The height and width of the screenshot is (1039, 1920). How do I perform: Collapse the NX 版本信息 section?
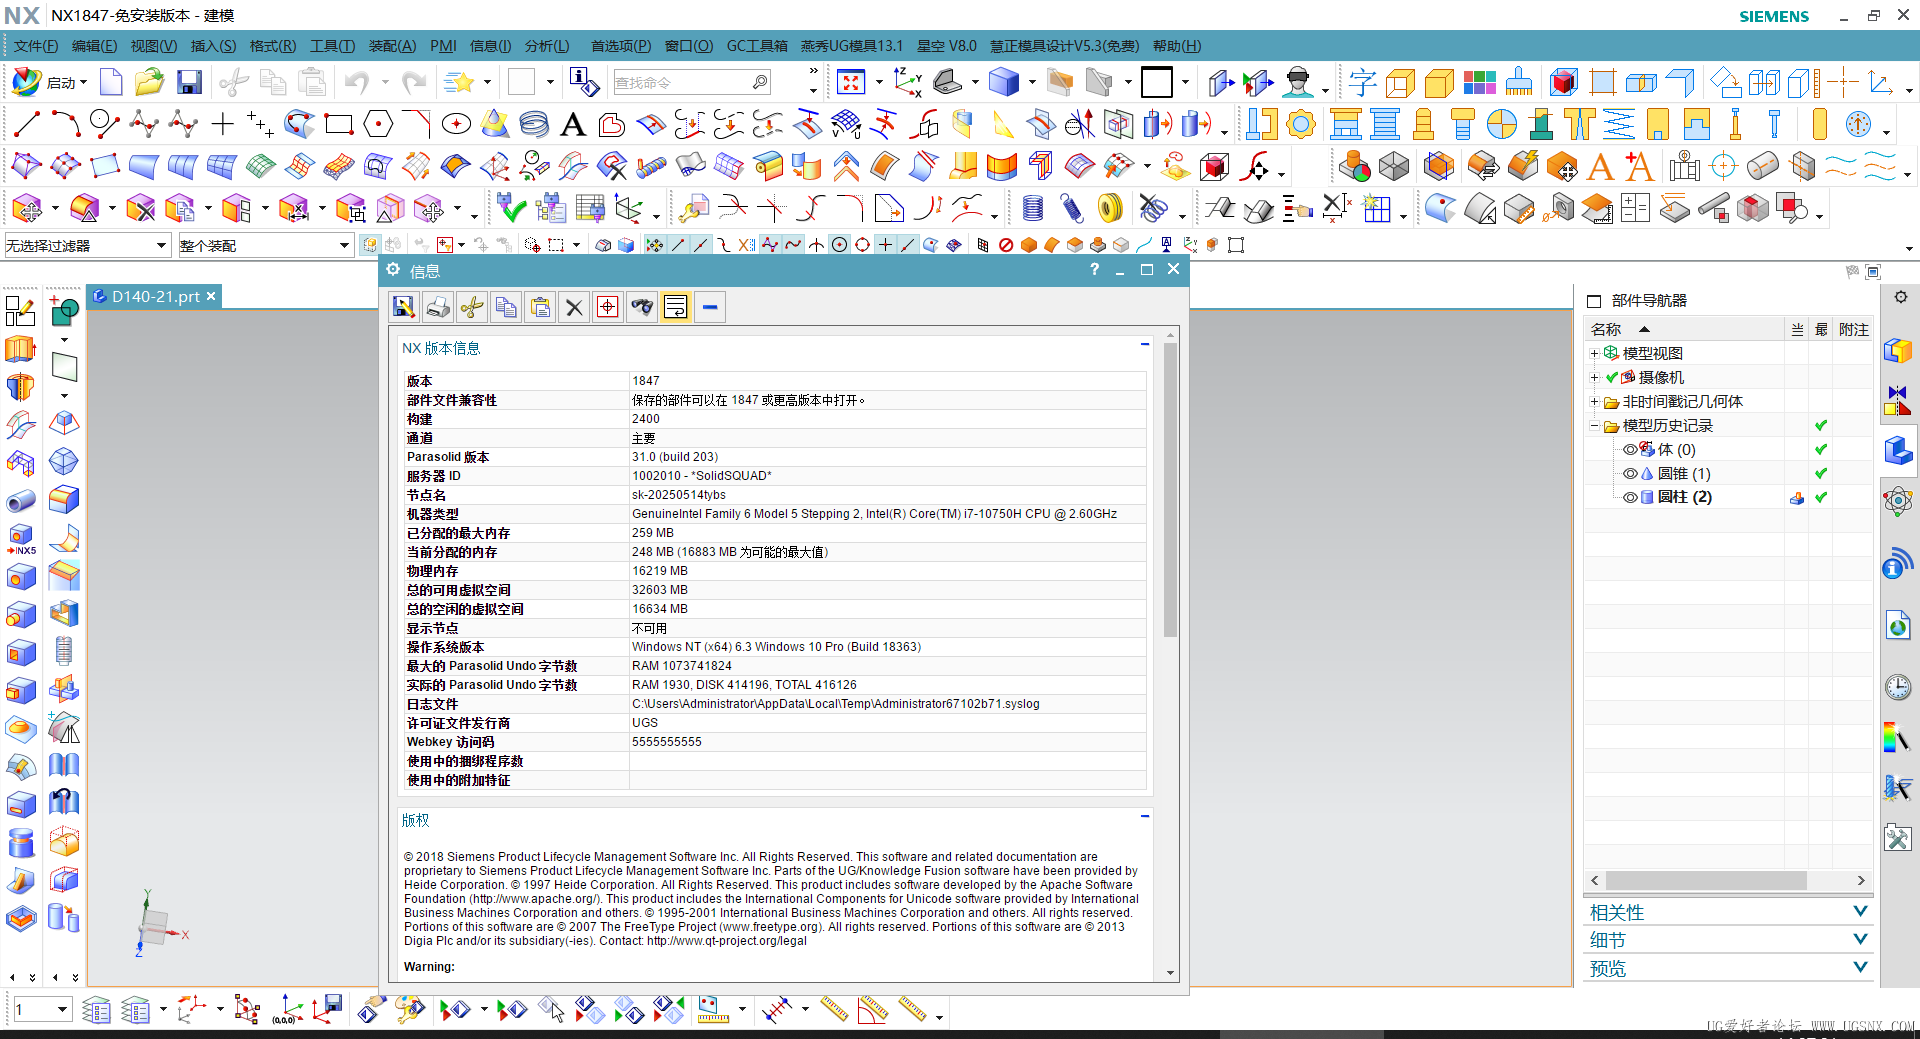(1145, 344)
